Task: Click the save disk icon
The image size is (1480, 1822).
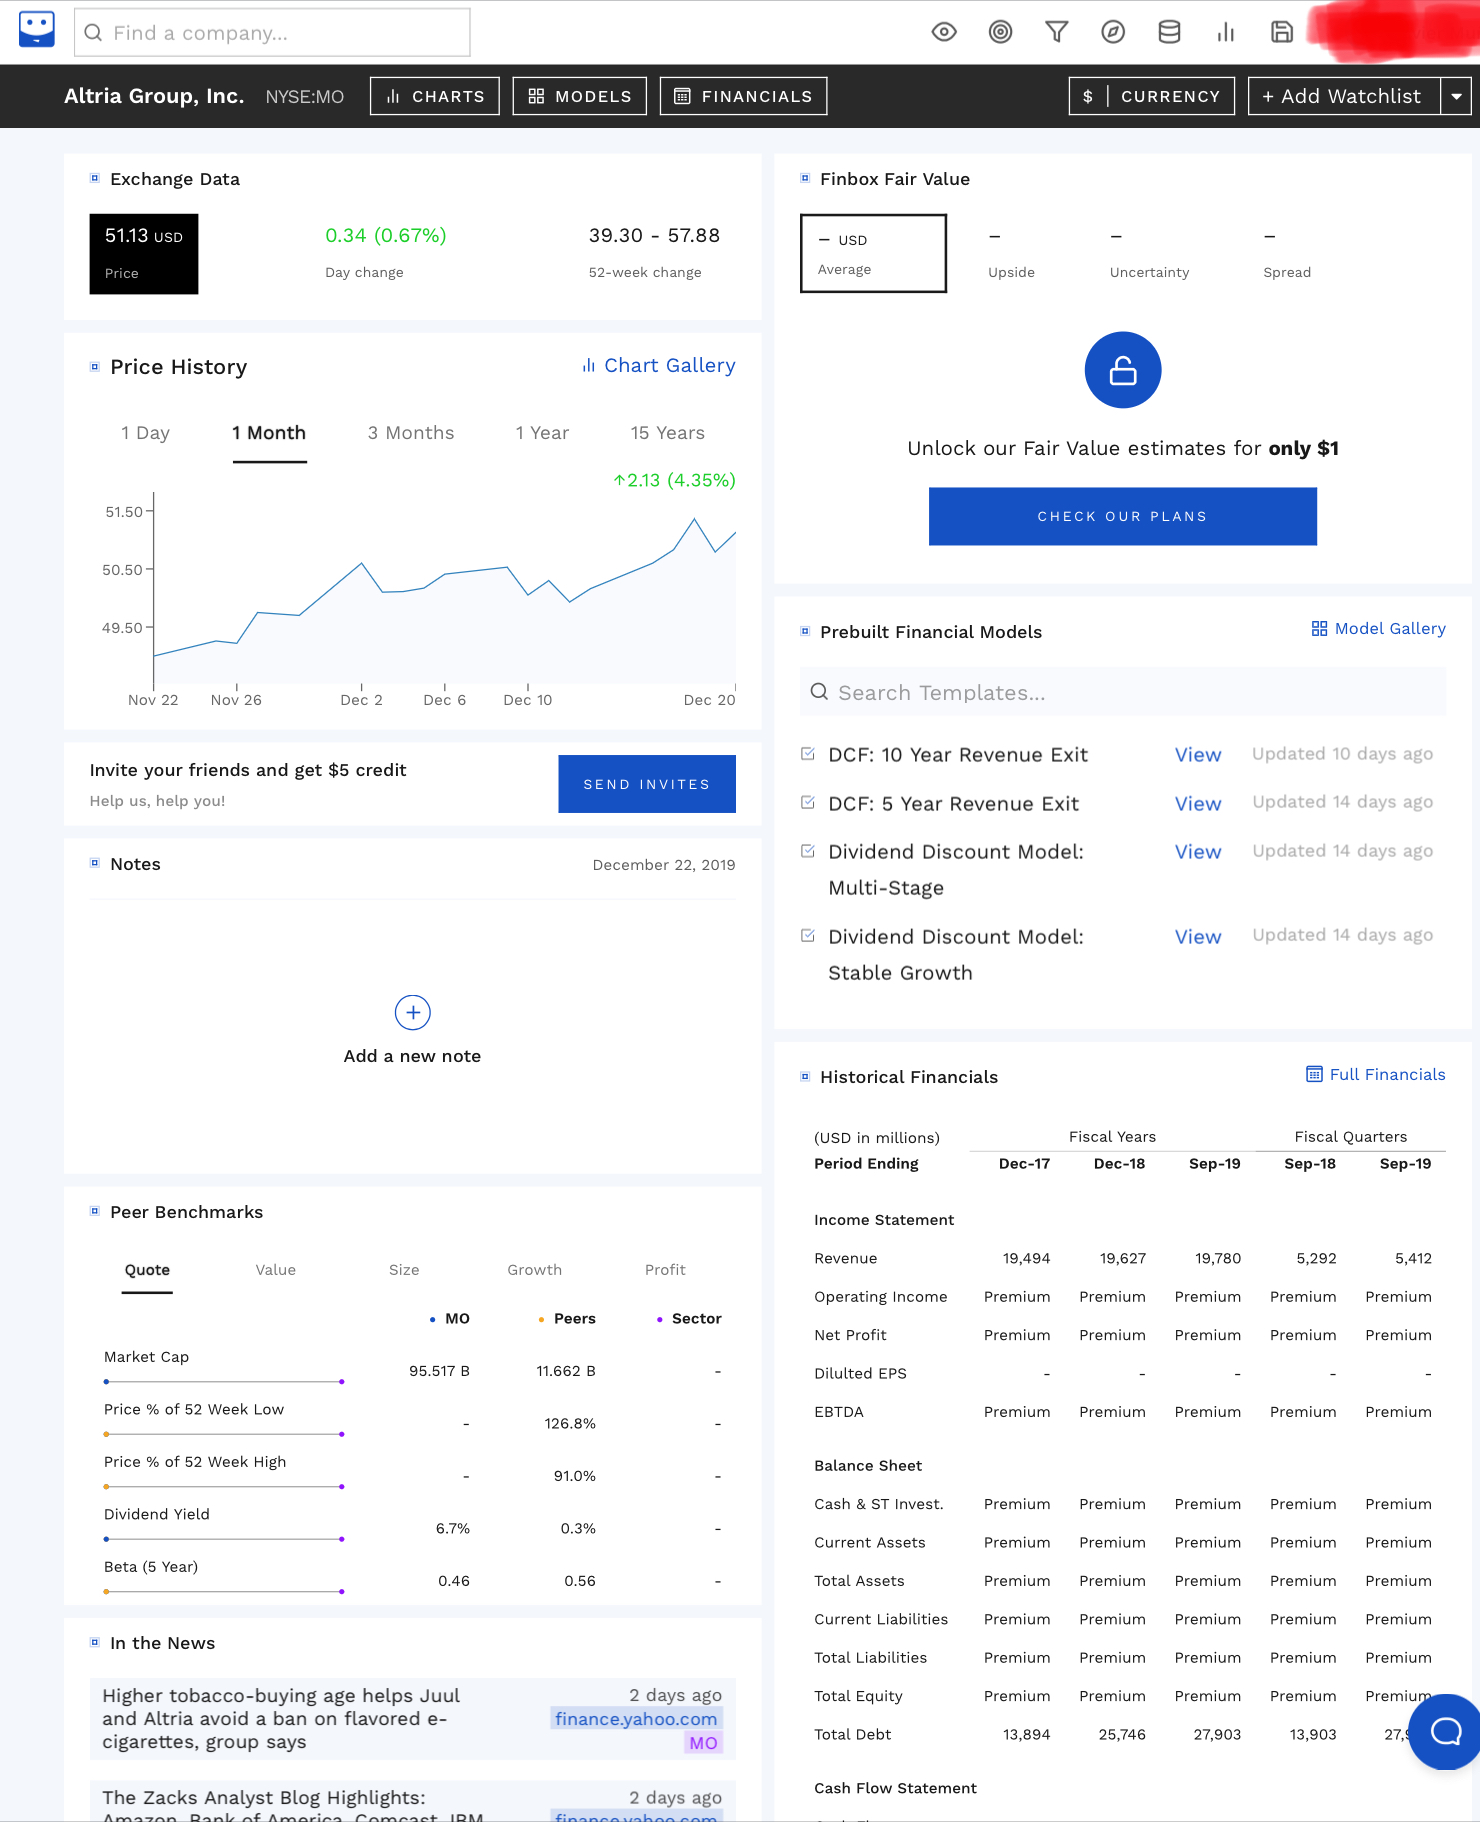Action: pos(1281,32)
